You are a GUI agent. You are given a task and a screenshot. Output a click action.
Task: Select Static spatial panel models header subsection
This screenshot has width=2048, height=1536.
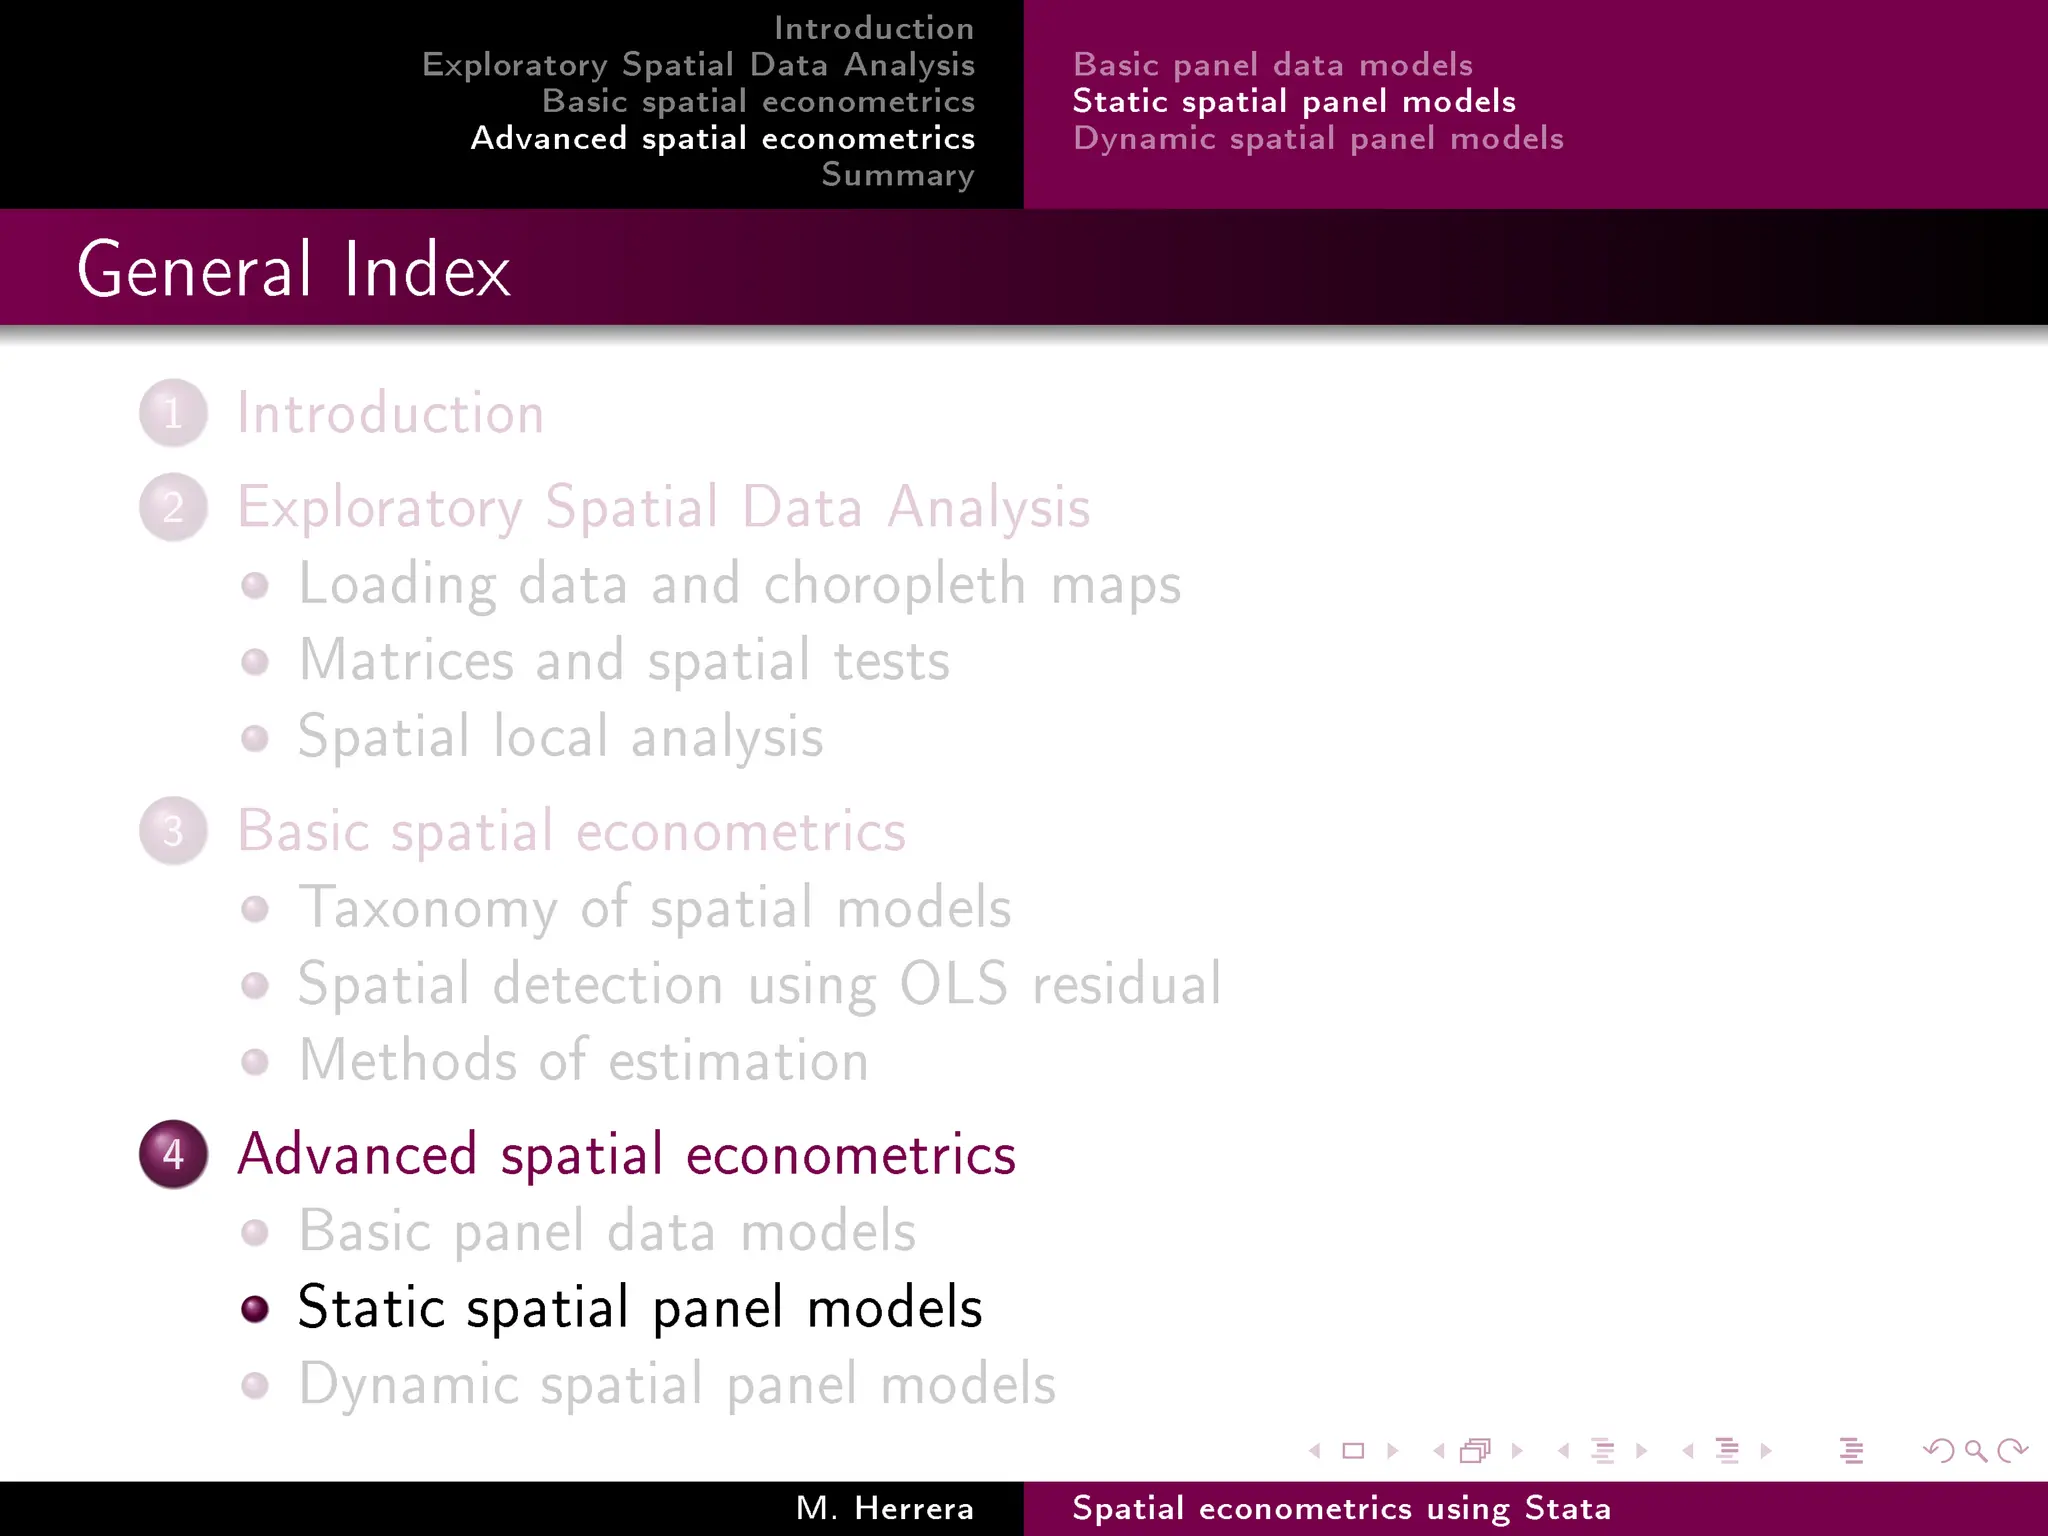(1294, 101)
